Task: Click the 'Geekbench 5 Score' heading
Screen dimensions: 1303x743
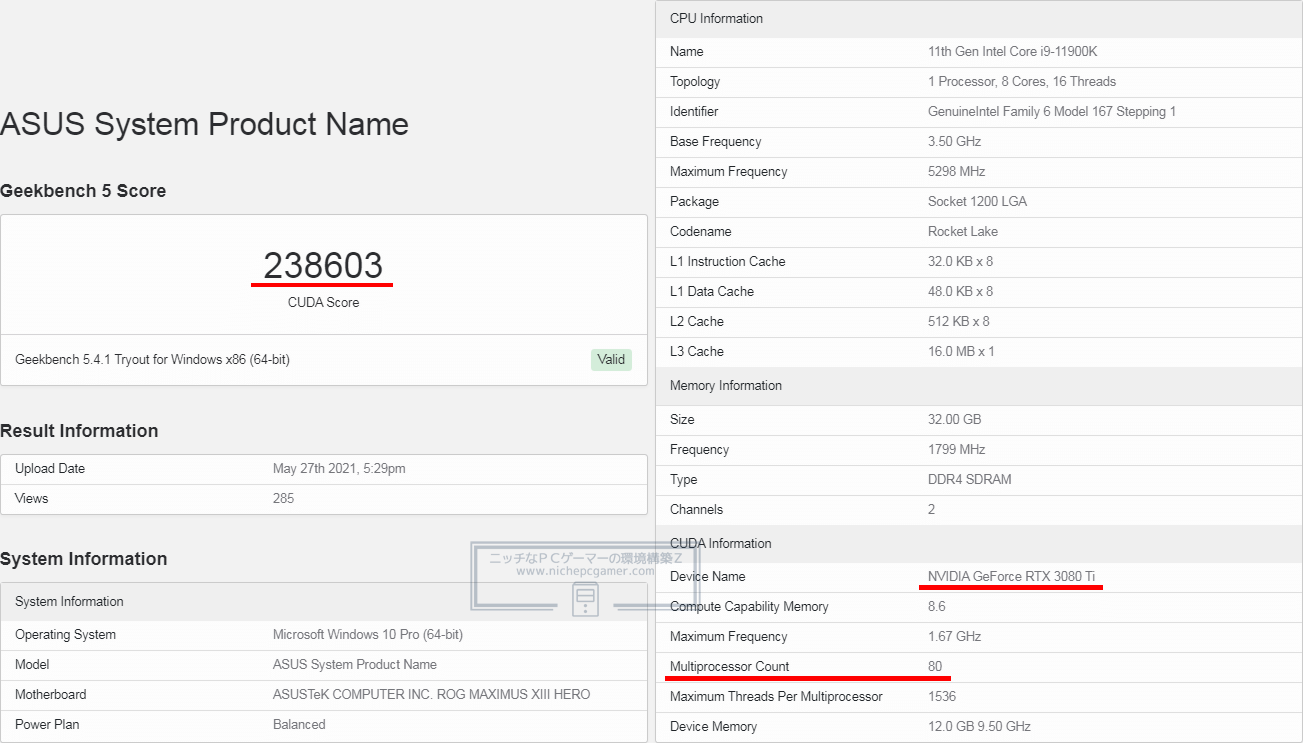Action: pos(83,191)
